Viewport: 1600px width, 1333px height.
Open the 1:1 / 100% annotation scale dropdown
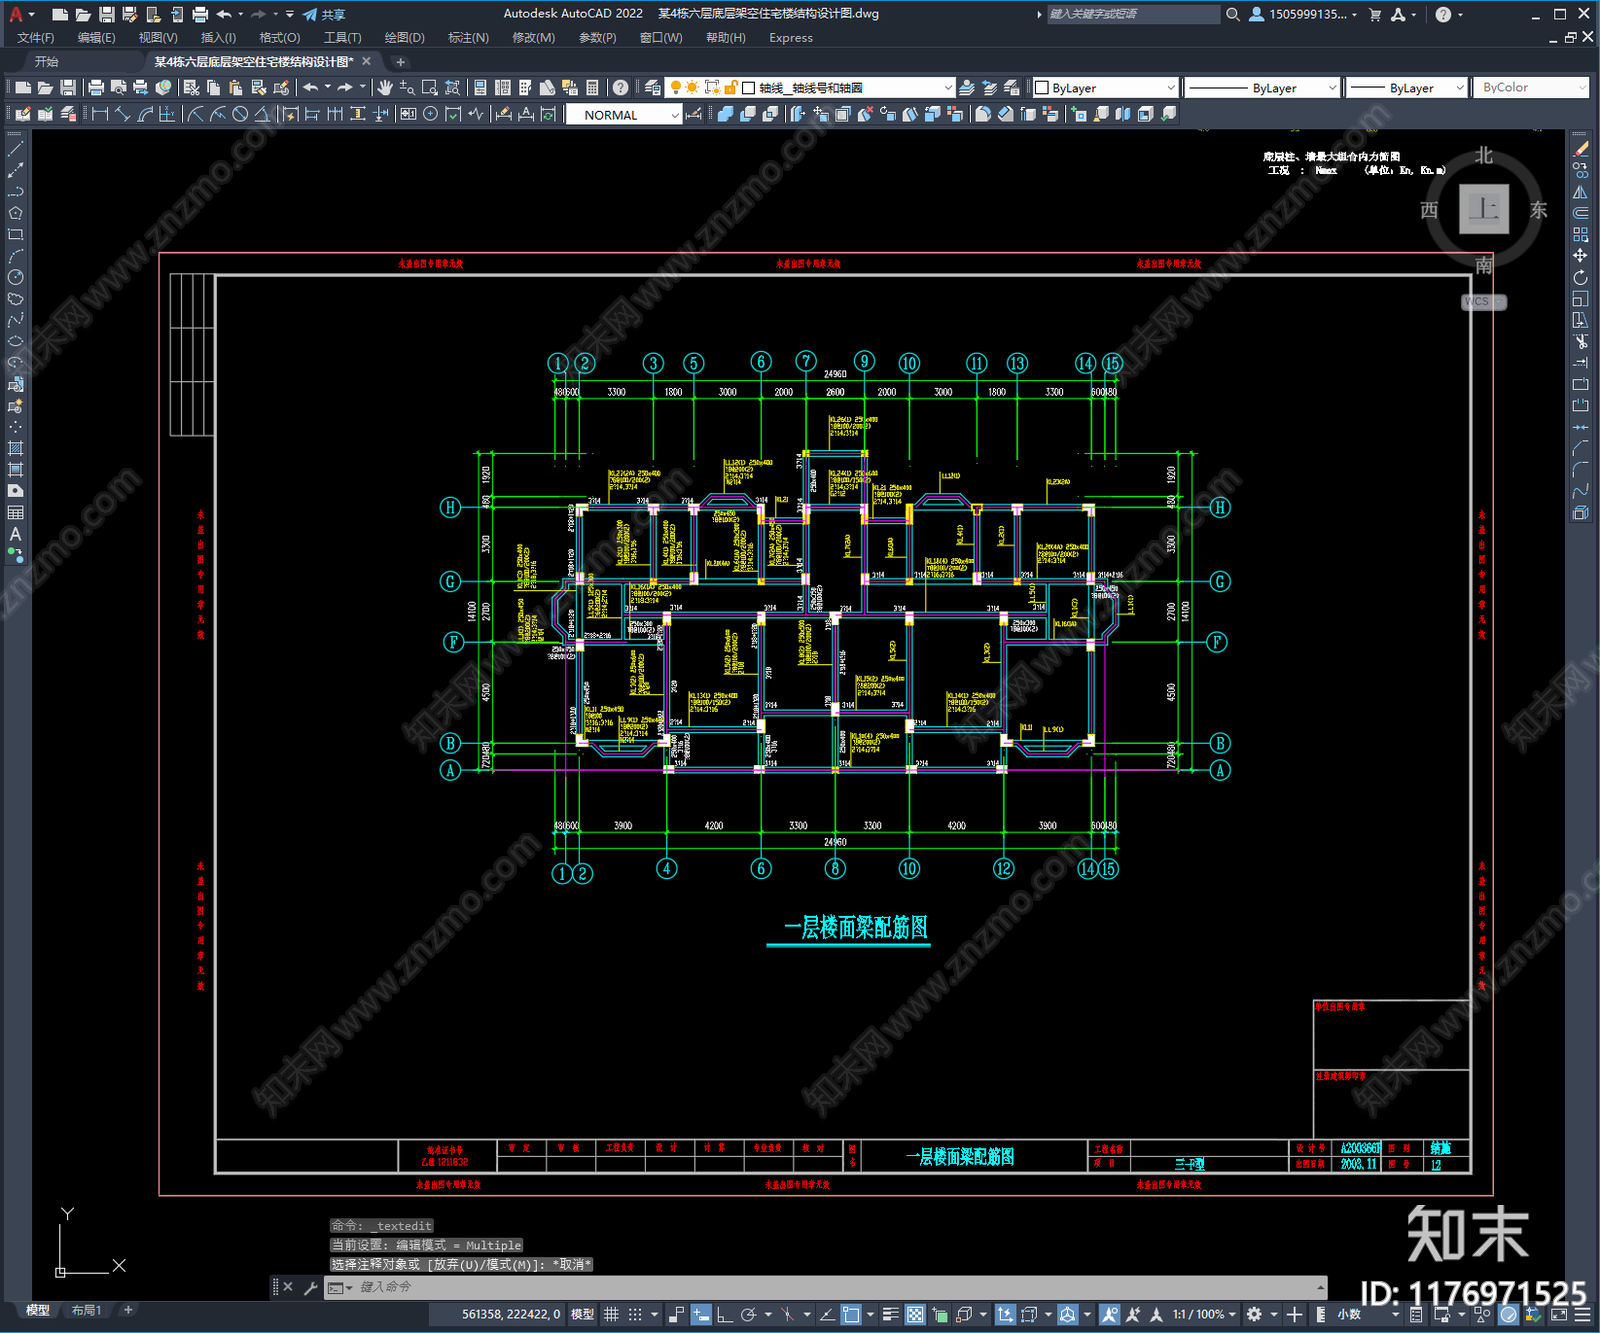1204,1314
